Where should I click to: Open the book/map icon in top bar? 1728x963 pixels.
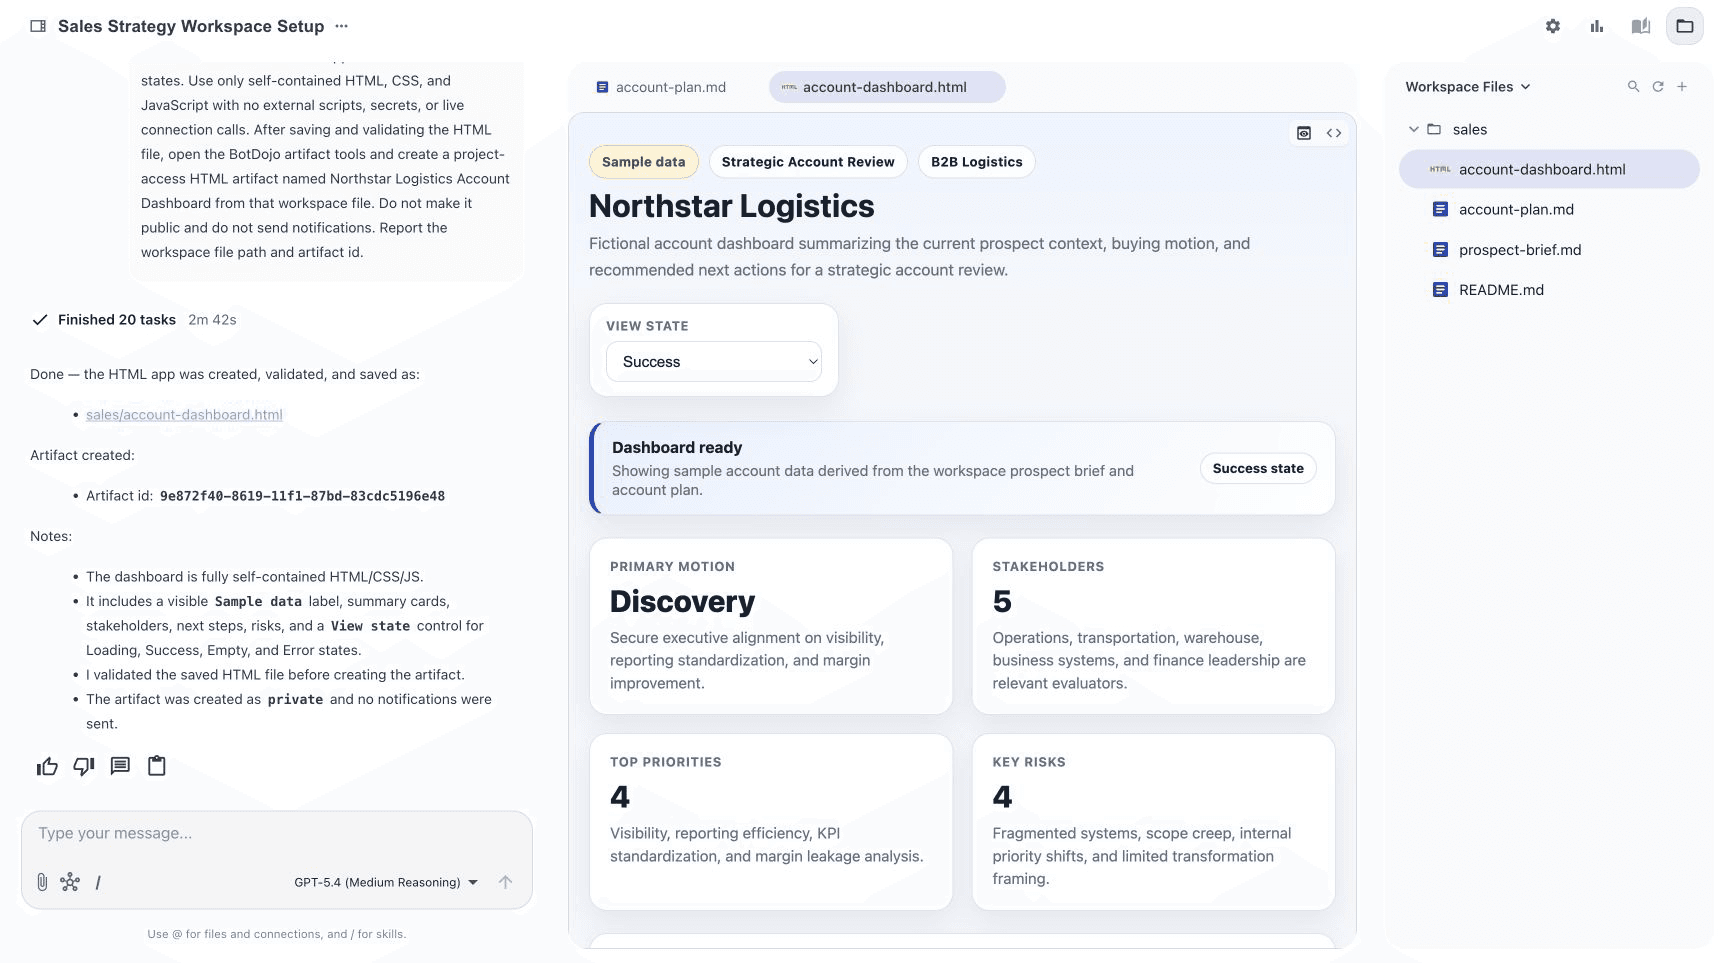(x=1641, y=26)
